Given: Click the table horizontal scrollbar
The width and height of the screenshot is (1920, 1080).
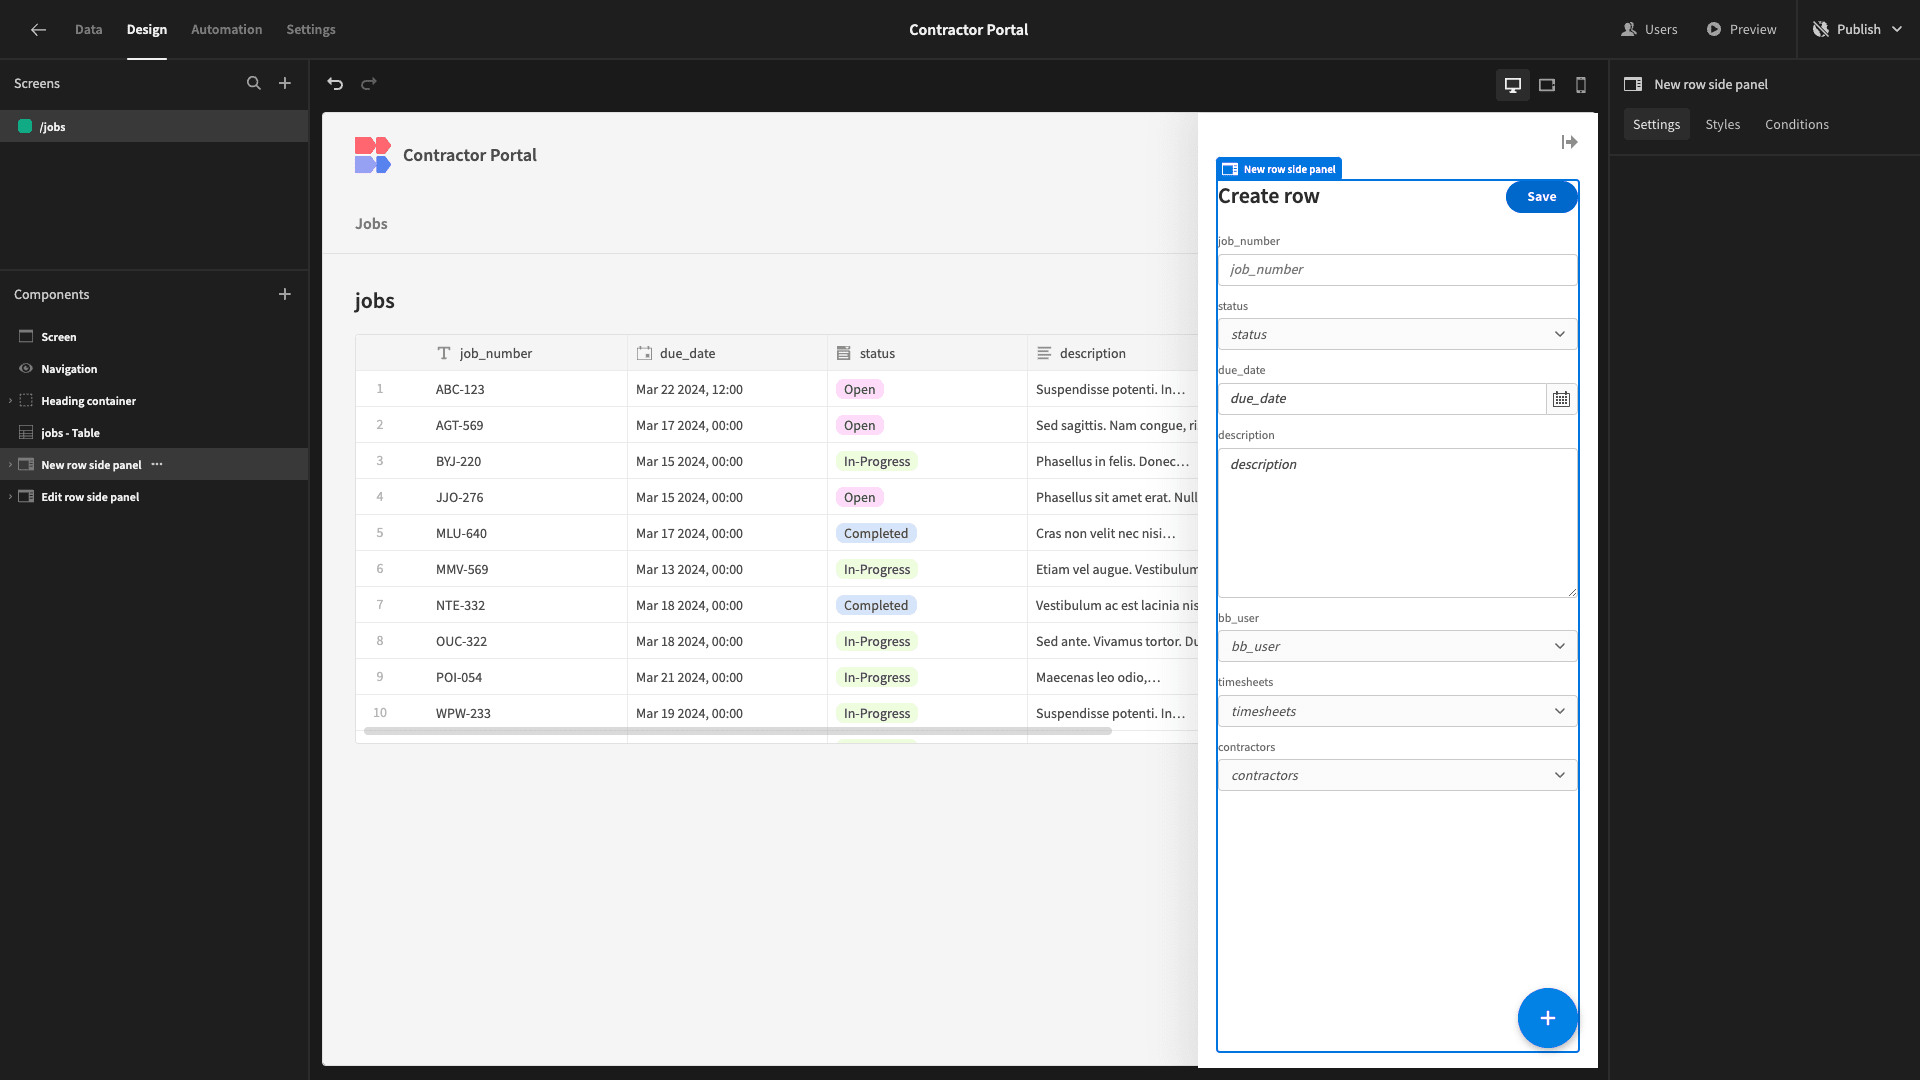Looking at the screenshot, I should click(x=738, y=731).
